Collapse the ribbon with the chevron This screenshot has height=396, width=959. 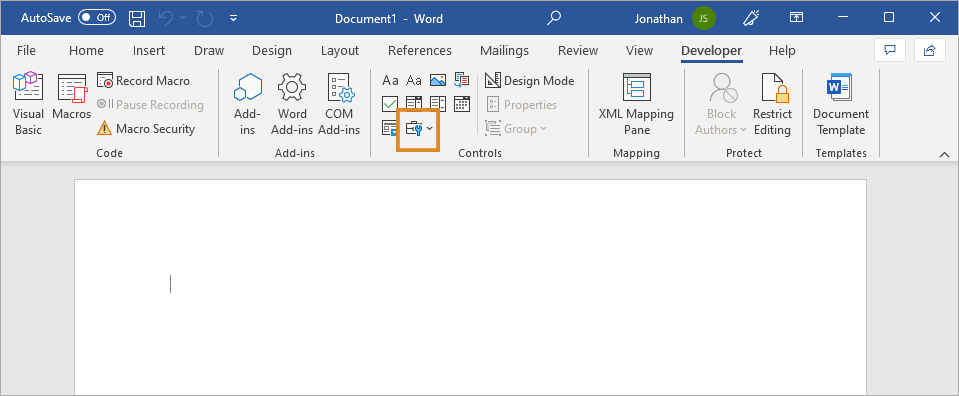[944, 154]
